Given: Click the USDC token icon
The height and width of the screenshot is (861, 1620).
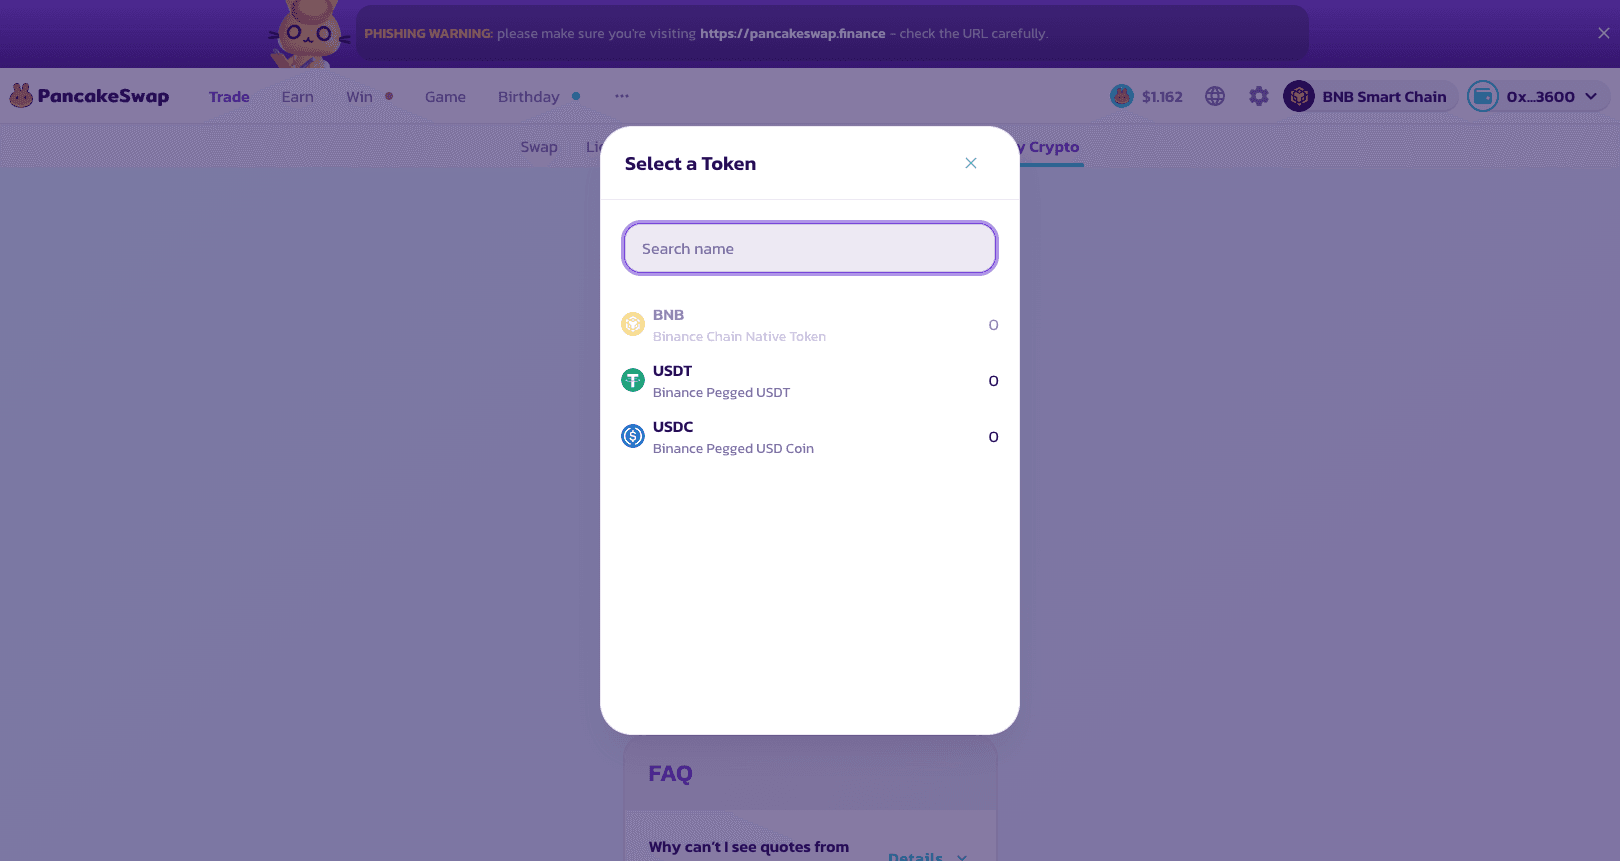Looking at the screenshot, I should coord(633,437).
